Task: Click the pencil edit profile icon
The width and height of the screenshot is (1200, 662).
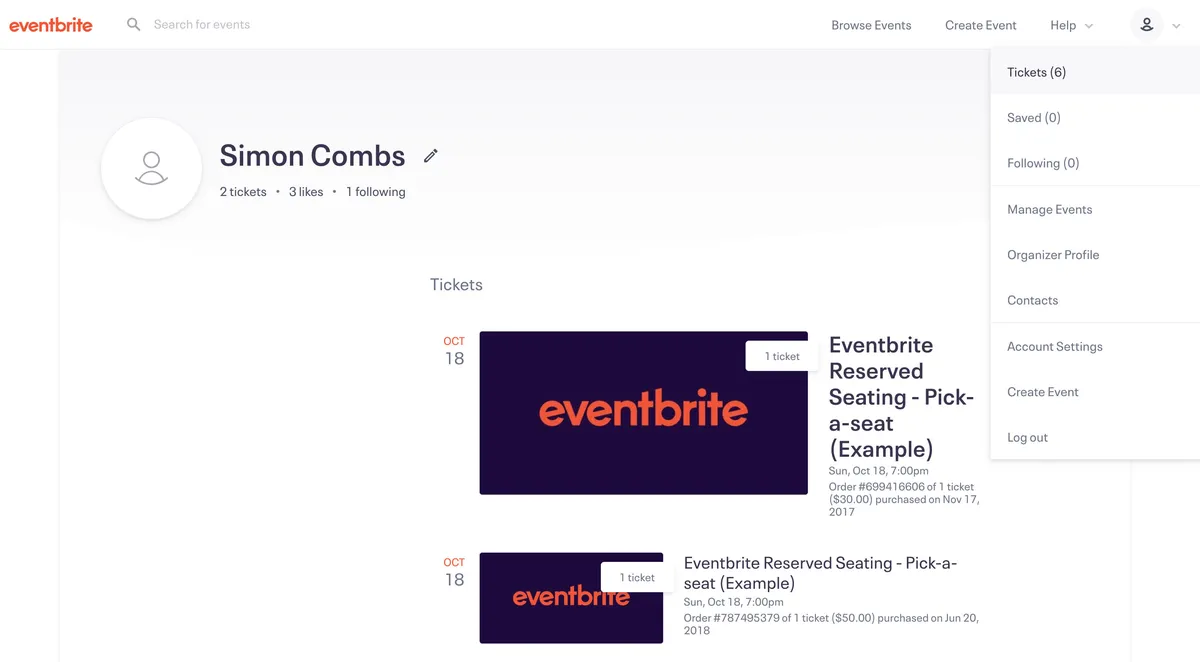Action: coord(431,156)
